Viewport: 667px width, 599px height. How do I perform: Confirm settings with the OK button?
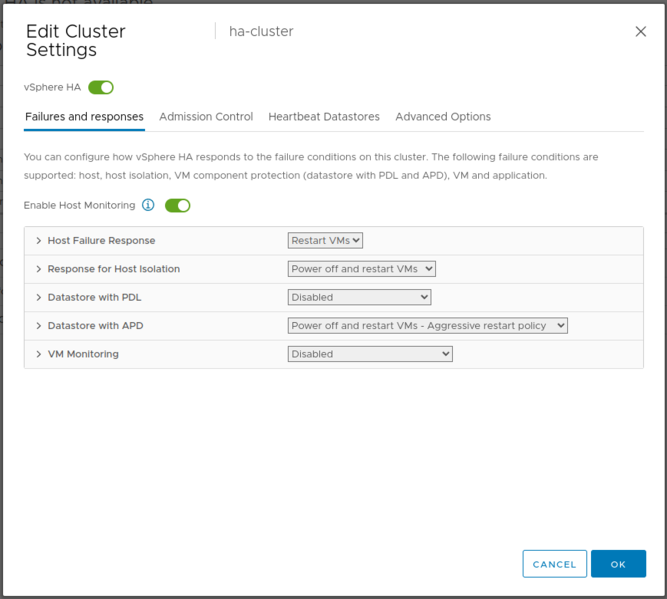[618, 564]
